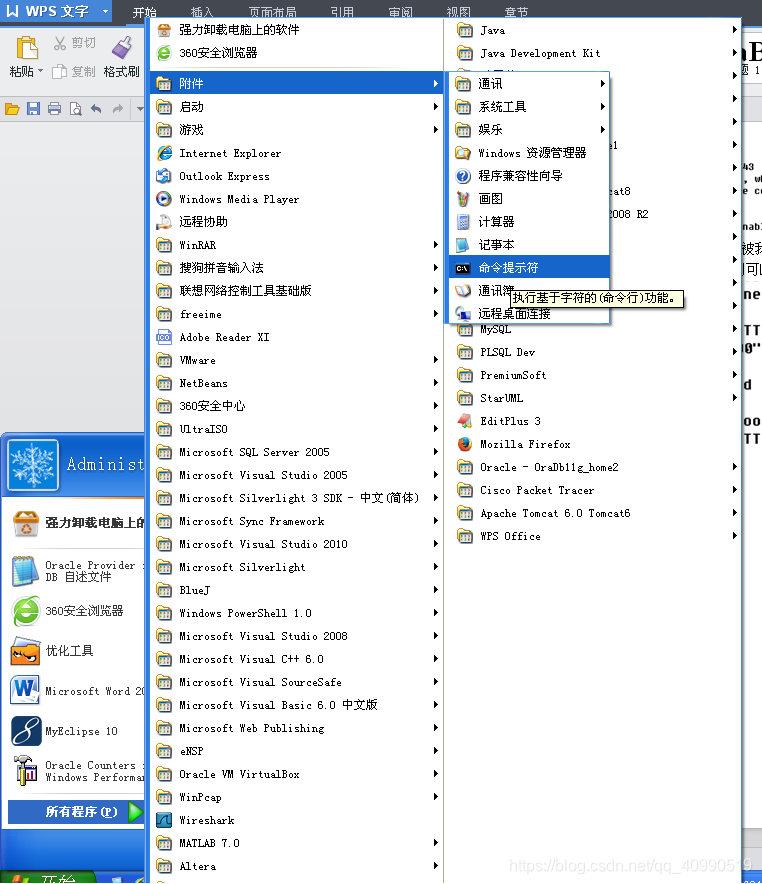This screenshot has height=884, width=762.
Task: Click Remote Desktop Connection (远程桌面连接) icon
Action: [463, 313]
